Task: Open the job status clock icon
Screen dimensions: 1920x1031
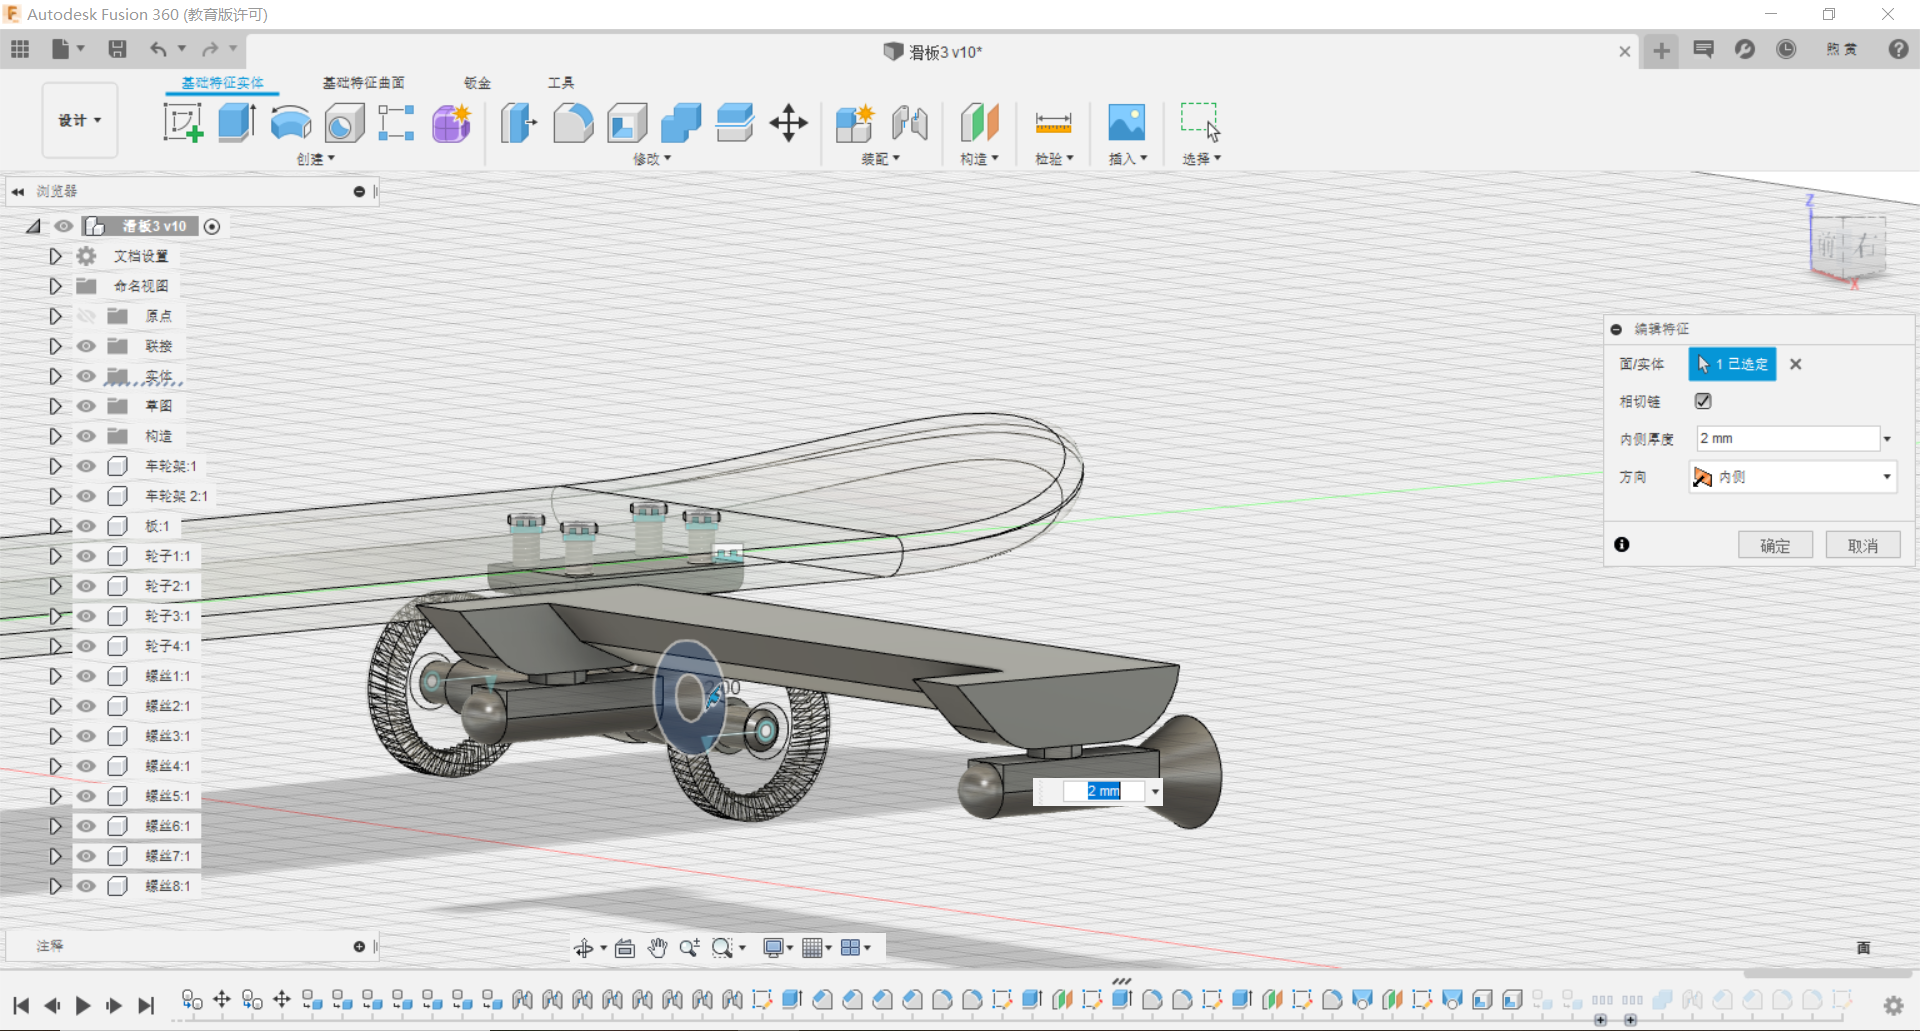Action: (x=1786, y=49)
